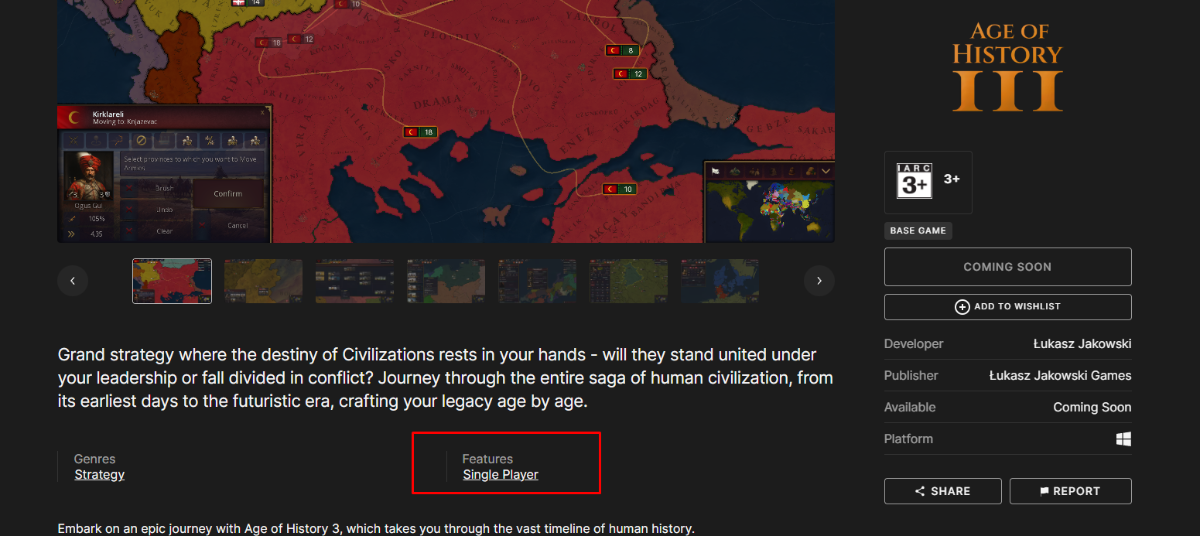This screenshot has height=536, width=1200.
Task: Click the Windows platform icon
Action: 1124,439
